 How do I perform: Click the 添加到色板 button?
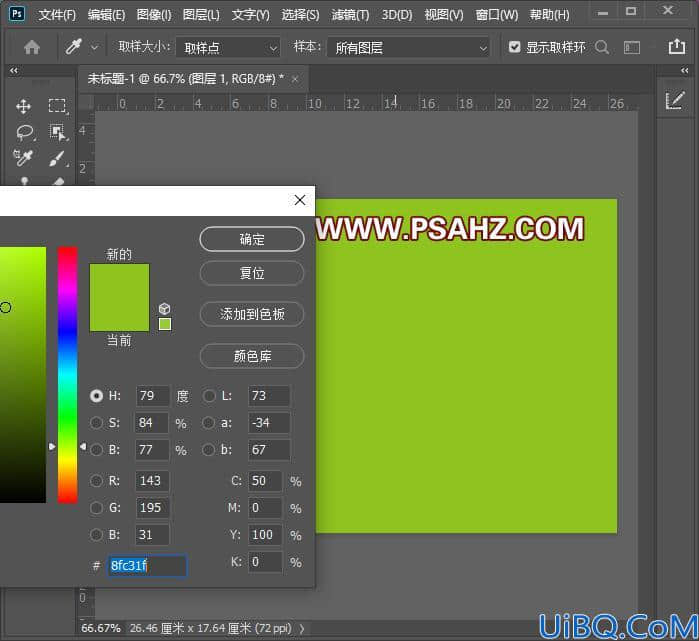[x=252, y=314]
